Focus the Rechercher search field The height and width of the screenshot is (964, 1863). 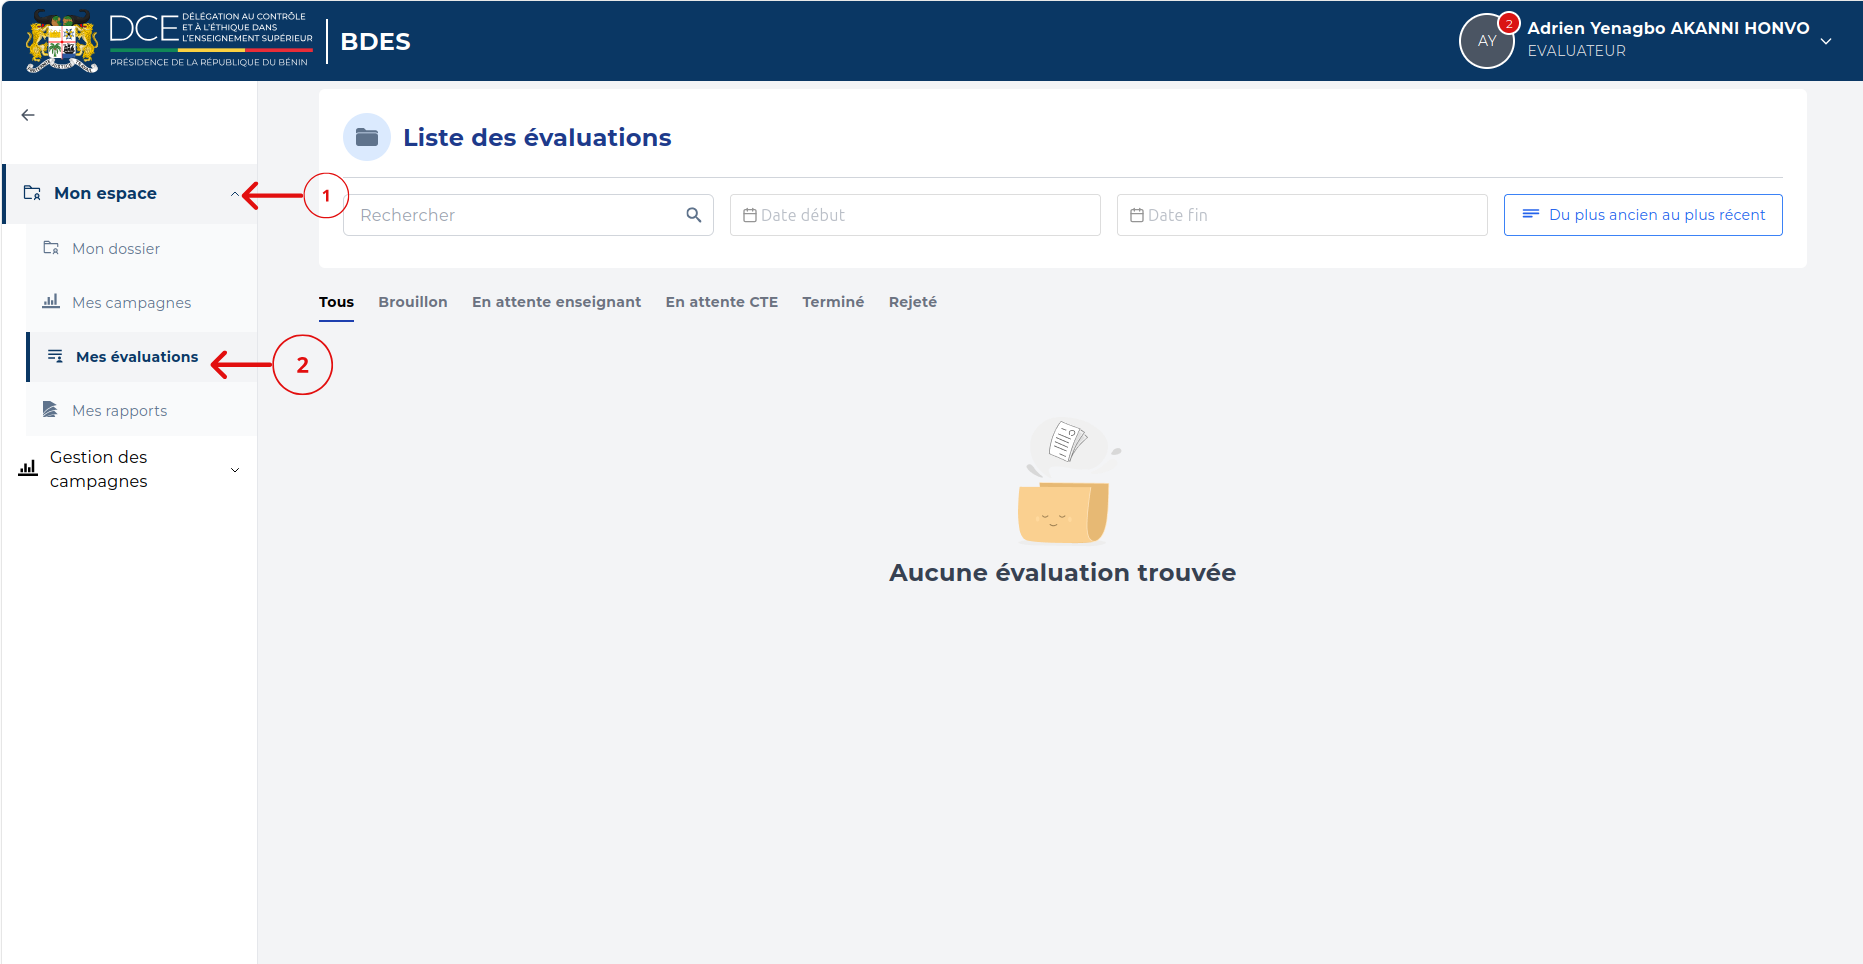528,215
